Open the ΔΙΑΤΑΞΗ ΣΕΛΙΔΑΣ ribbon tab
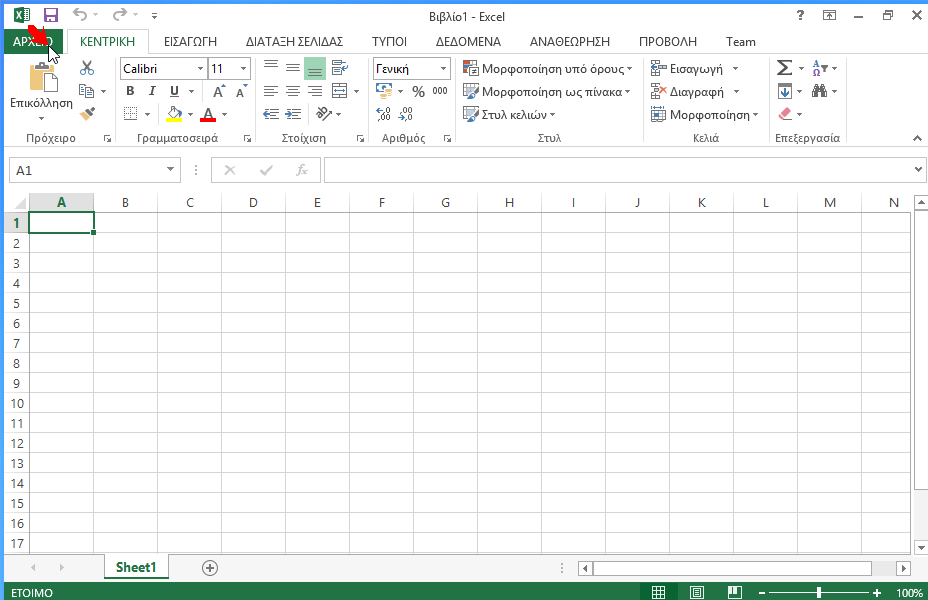Viewport: 928px width, 600px height. click(x=295, y=41)
